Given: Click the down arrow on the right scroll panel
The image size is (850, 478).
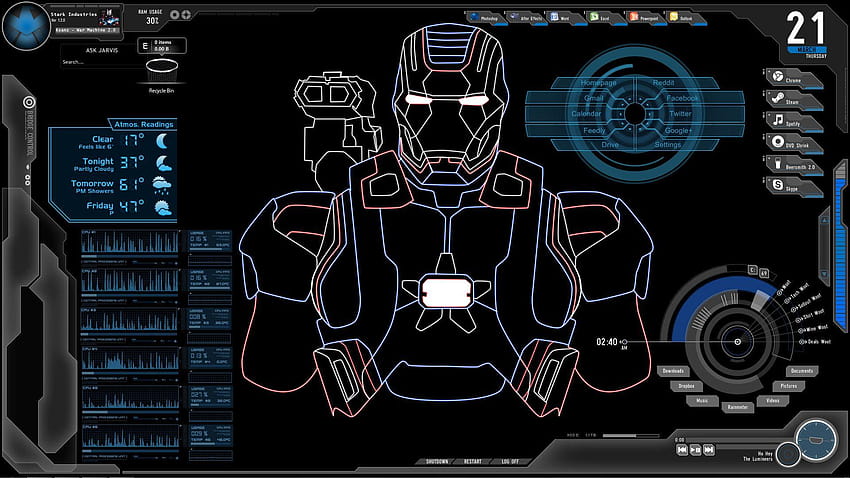Looking at the screenshot, I should click(x=825, y=274).
